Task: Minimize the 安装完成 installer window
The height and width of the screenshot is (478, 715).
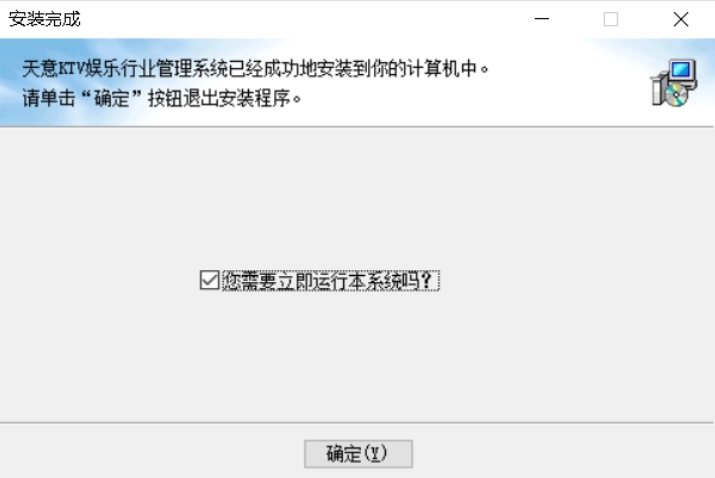Action: tap(541, 19)
